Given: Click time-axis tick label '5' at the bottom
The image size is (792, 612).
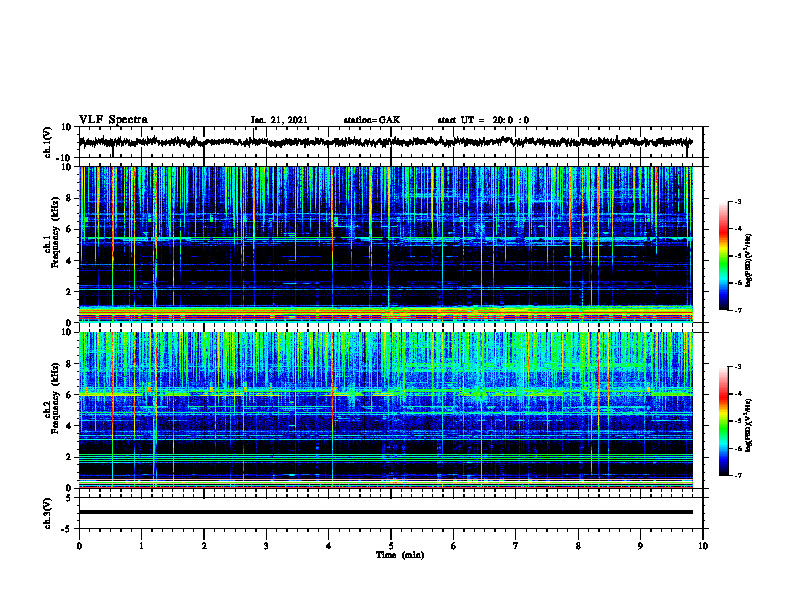Looking at the screenshot, I should pos(391,546).
